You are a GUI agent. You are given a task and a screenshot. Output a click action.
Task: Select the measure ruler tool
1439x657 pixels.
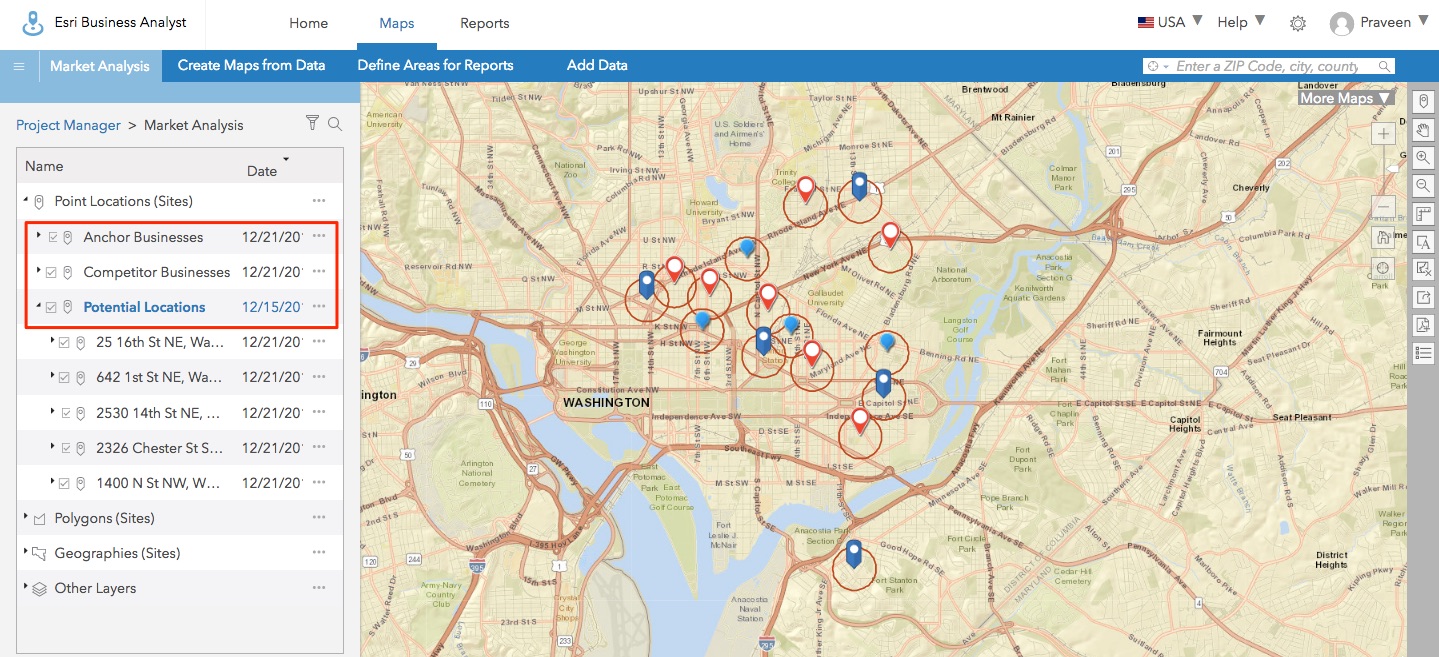pos(1423,213)
